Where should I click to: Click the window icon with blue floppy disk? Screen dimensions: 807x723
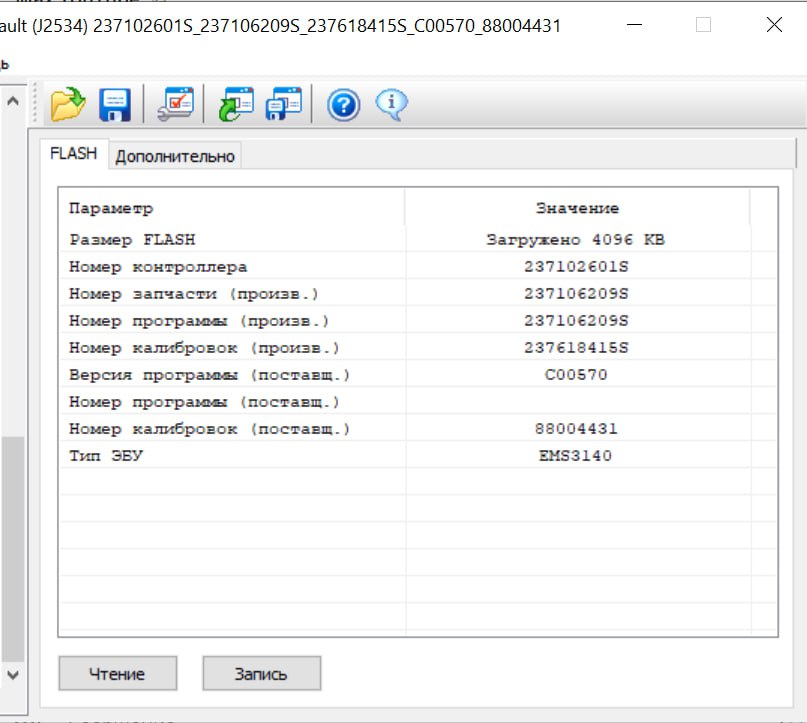[x=283, y=103]
